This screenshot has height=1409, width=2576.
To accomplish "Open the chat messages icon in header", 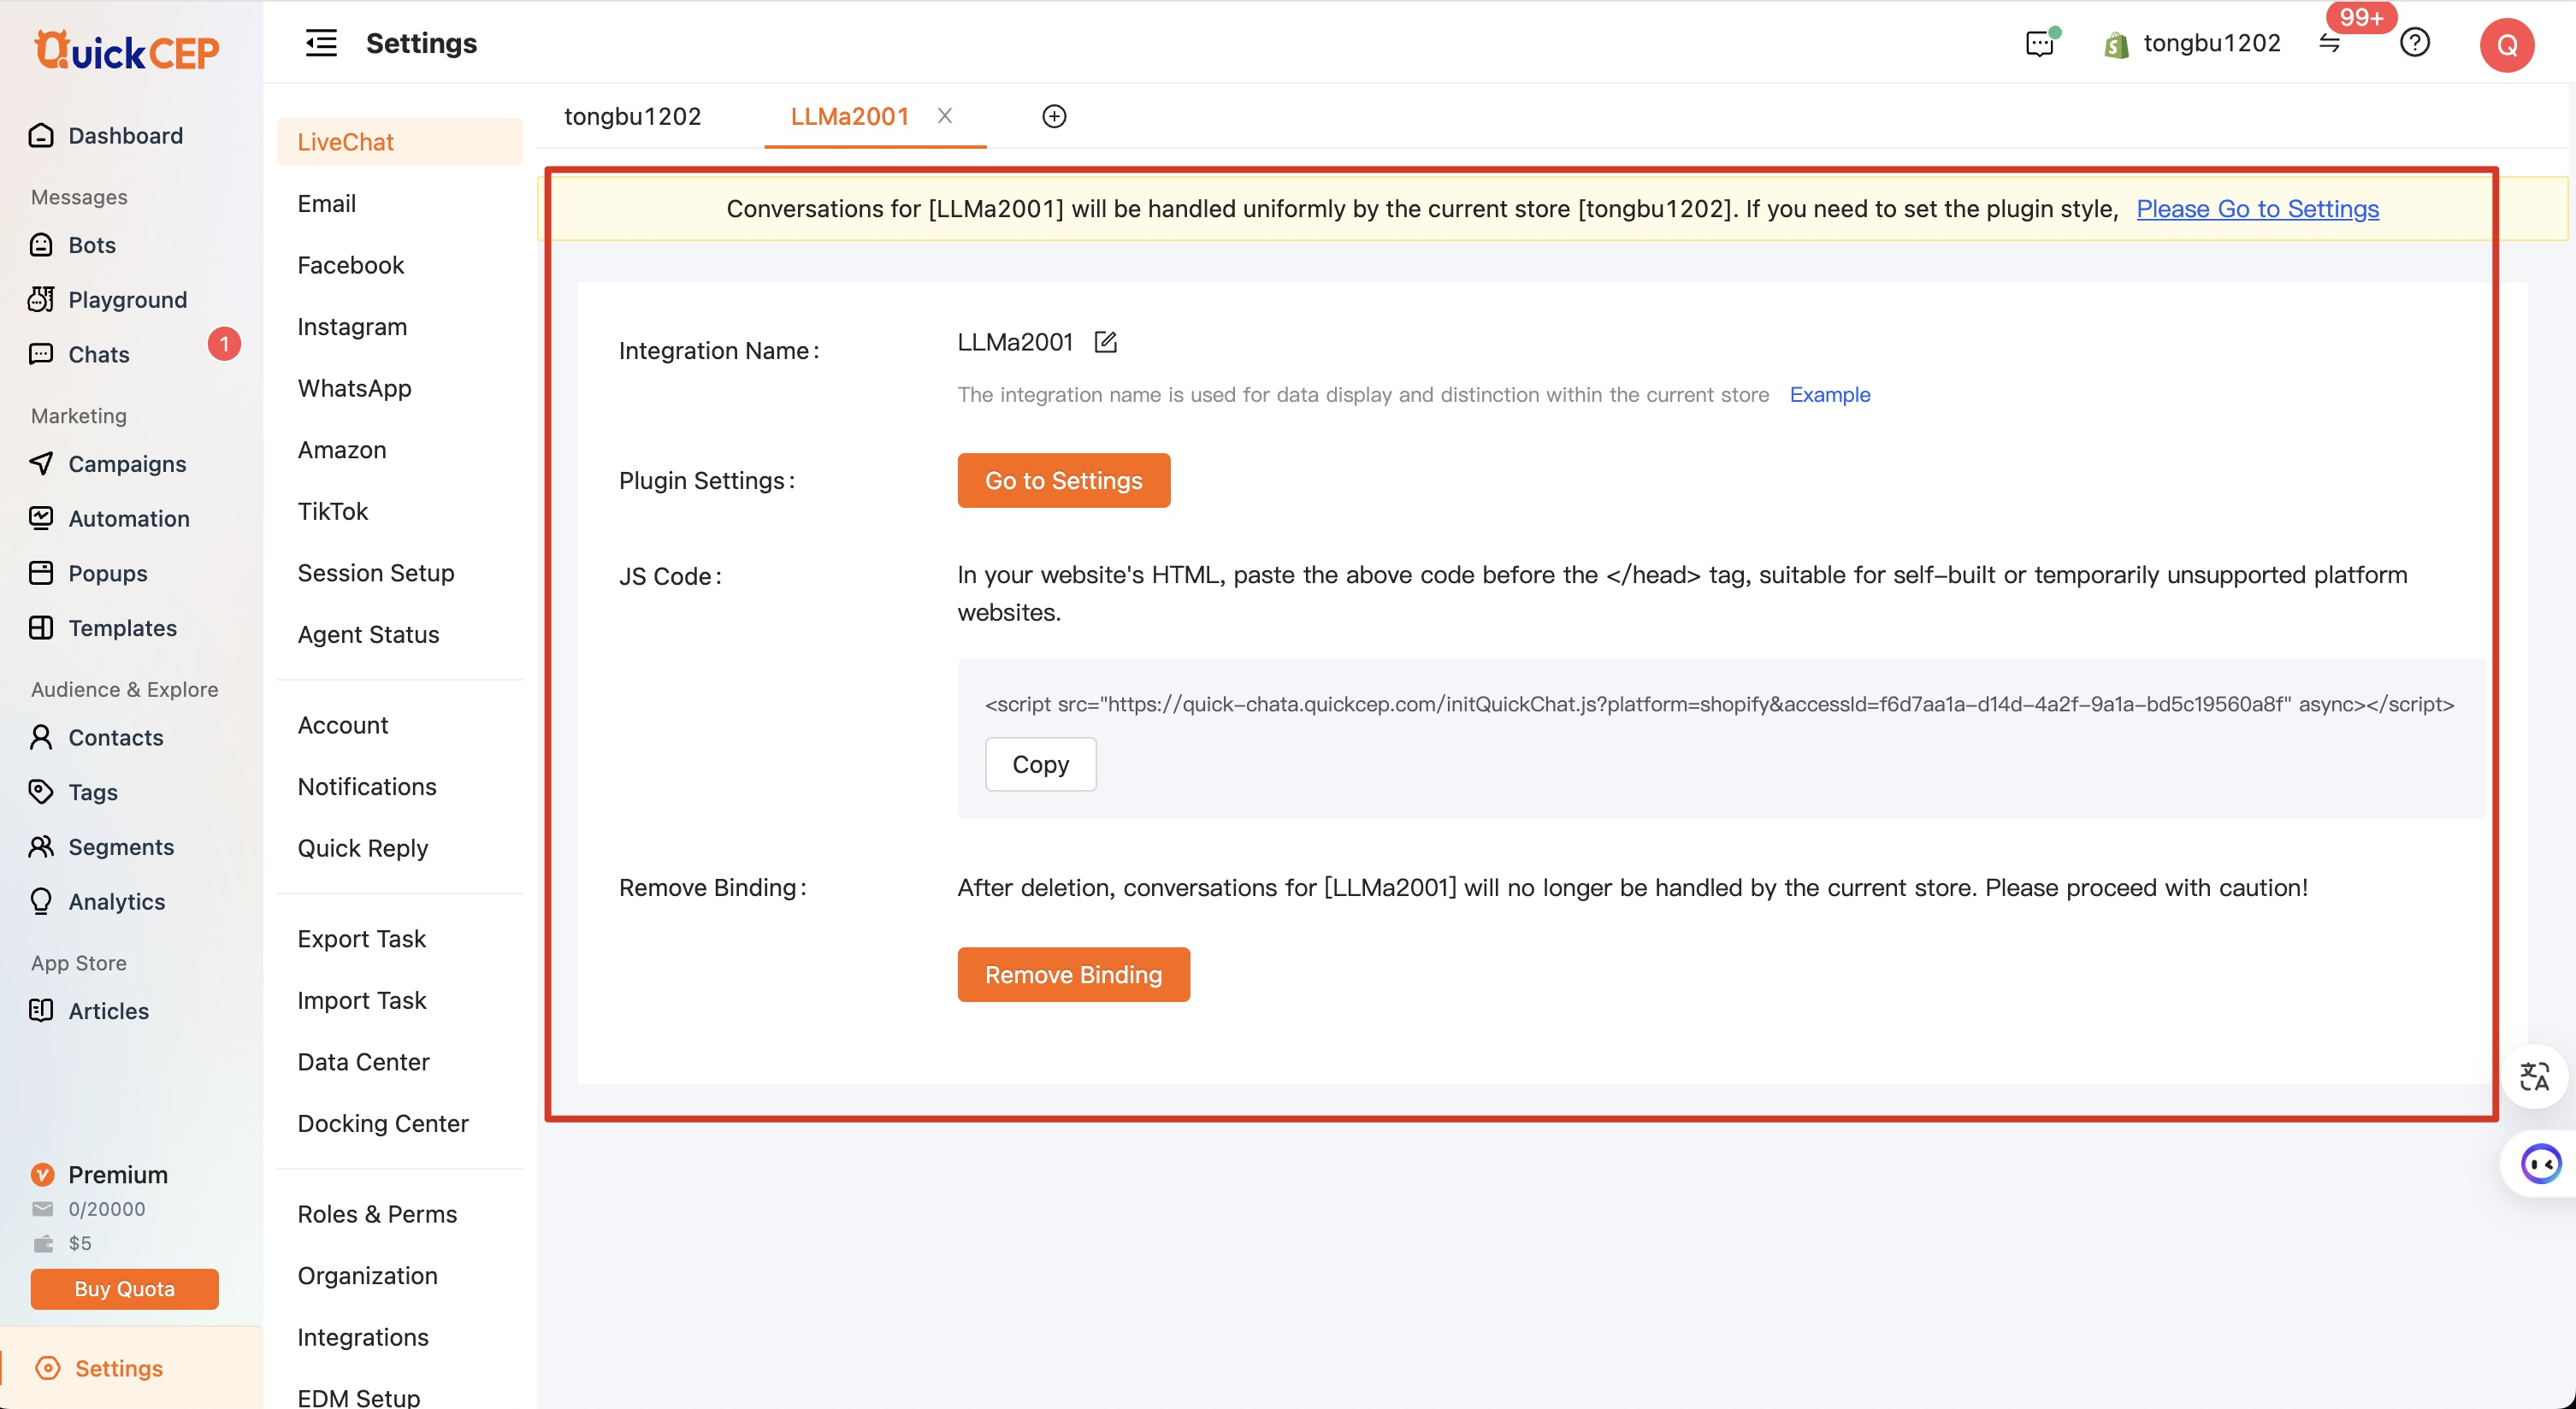I will (2040, 43).
